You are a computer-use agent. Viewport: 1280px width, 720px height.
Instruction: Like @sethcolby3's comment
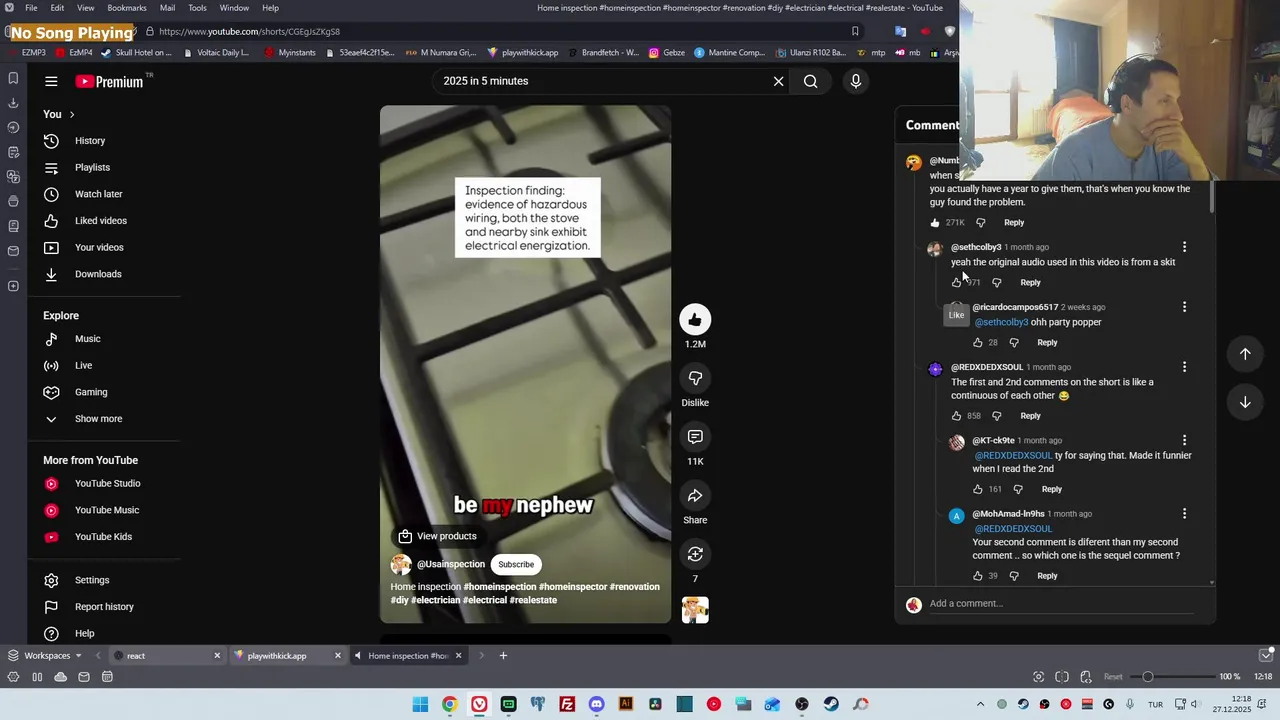click(x=957, y=282)
